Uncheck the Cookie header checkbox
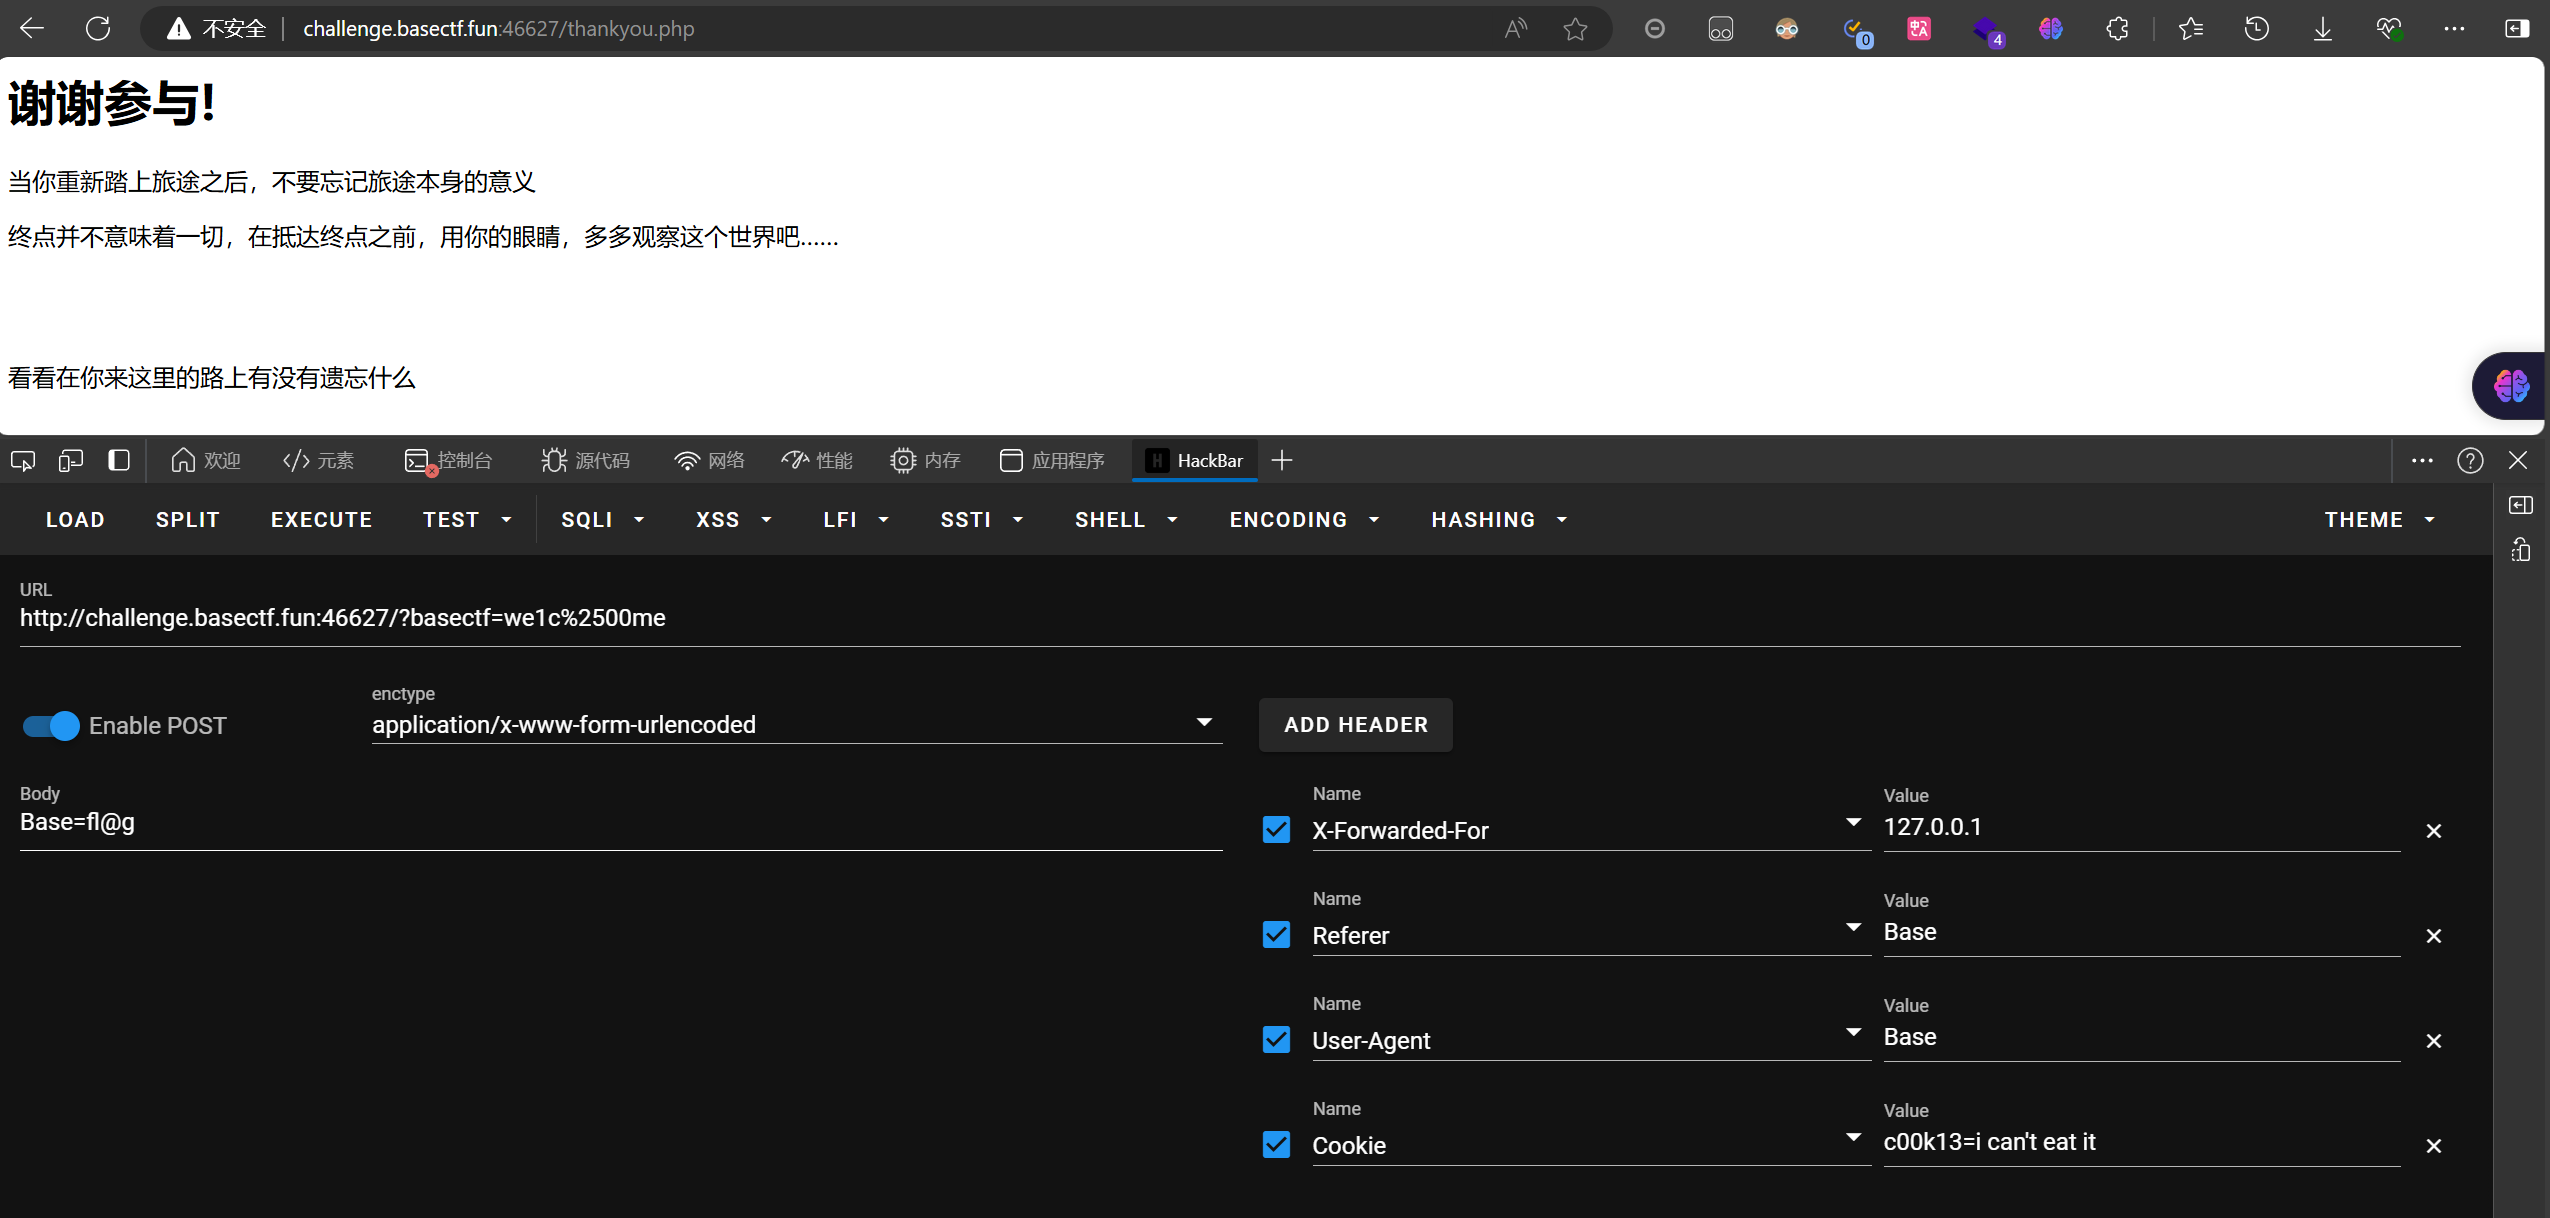The width and height of the screenshot is (2550, 1218). (1276, 1145)
